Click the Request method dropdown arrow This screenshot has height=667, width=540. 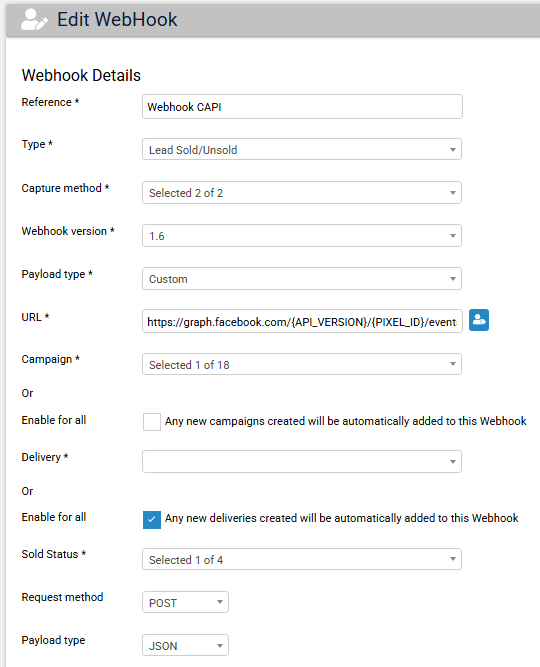(220, 602)
